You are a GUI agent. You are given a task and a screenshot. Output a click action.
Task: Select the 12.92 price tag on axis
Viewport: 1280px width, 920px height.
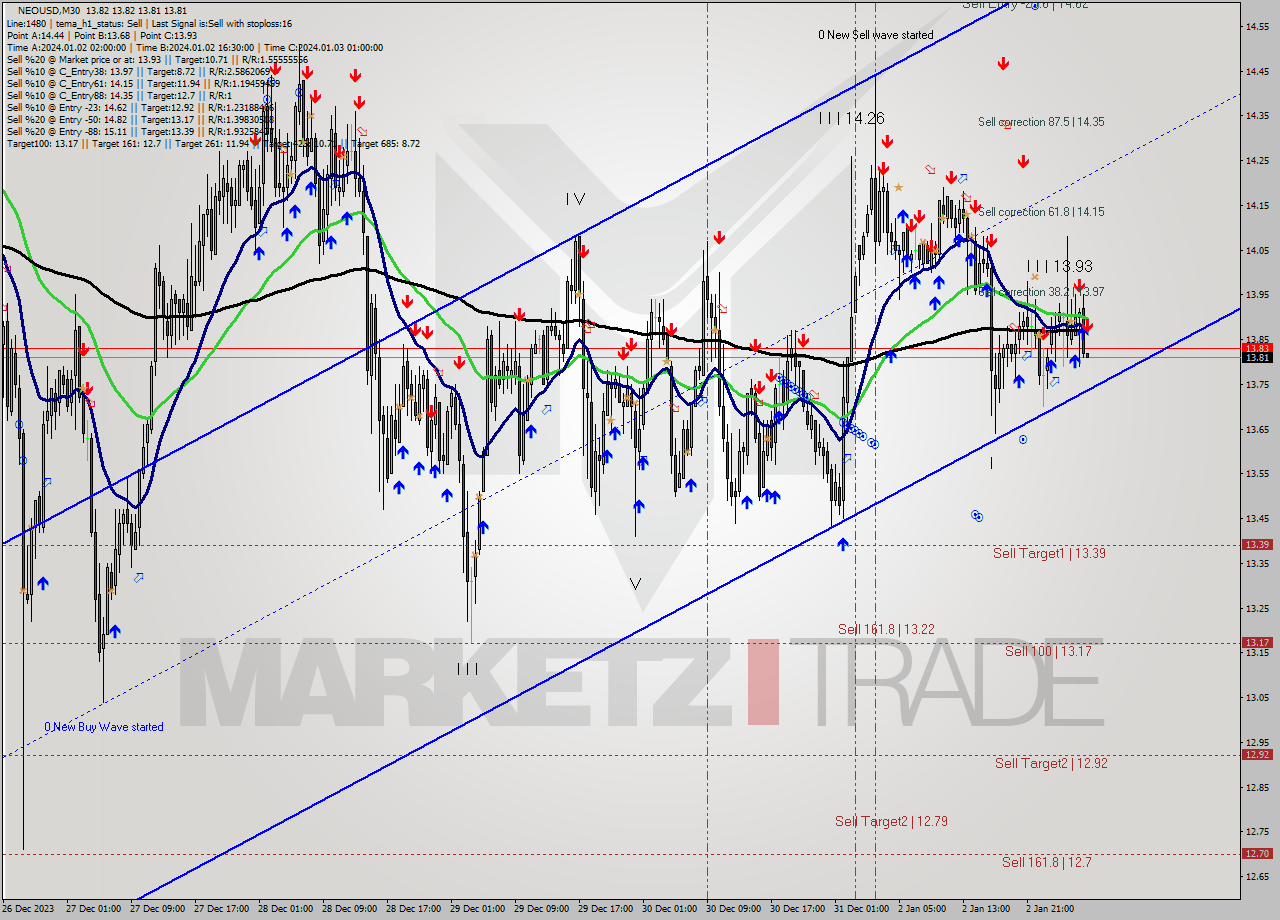click(1257, 754)
